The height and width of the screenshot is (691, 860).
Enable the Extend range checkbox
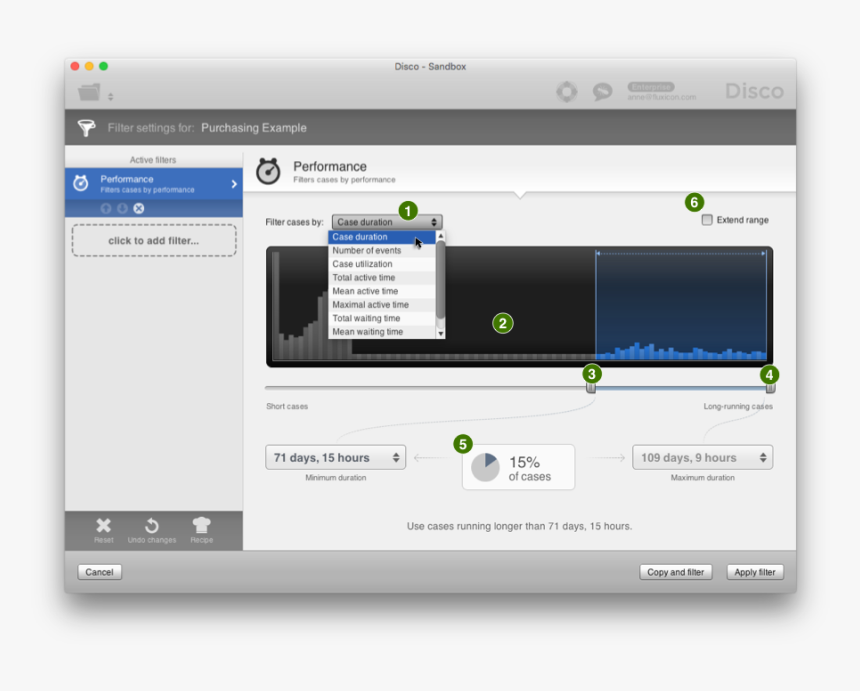tap(707, 220)
